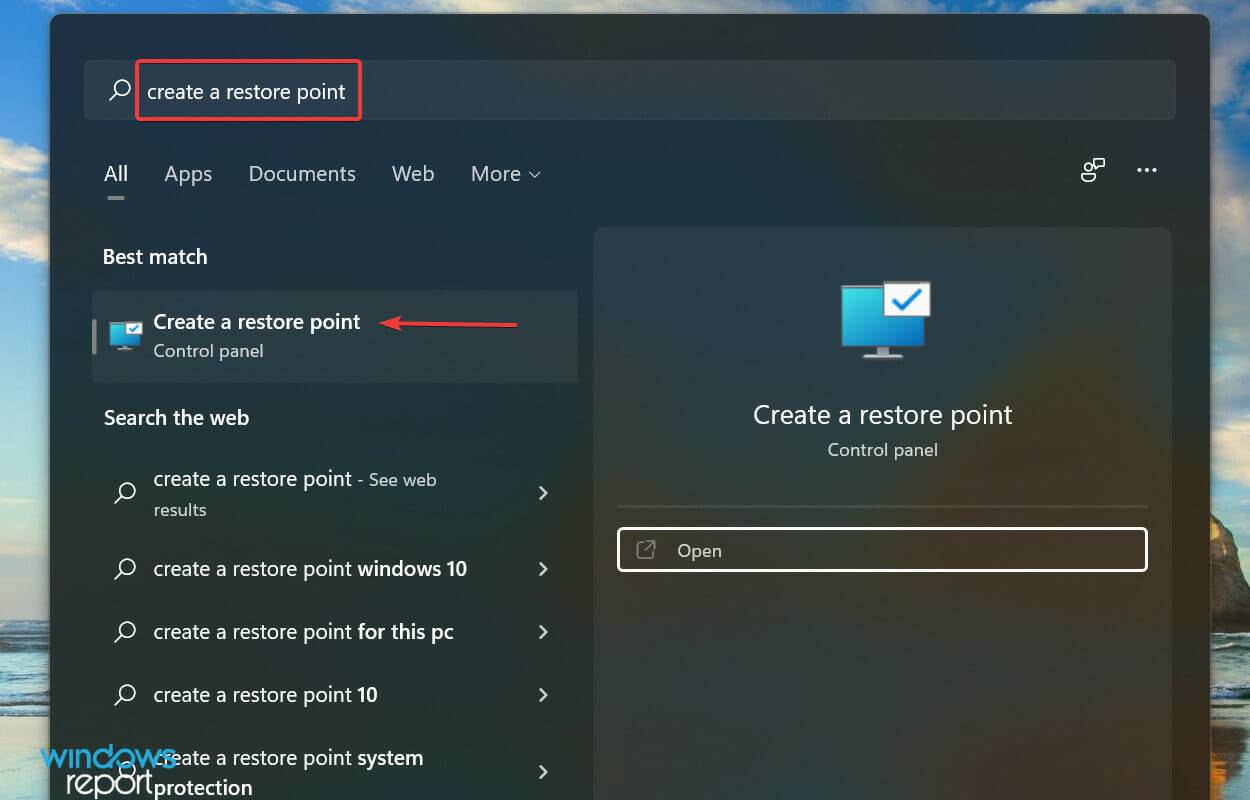Open the 'Create a restore point' best match

pos(256,322)
